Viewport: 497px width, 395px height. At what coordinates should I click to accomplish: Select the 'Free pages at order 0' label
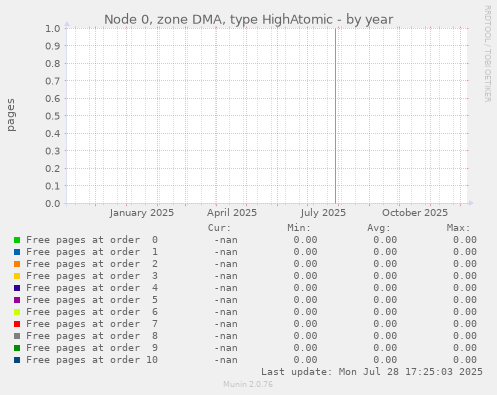click(92, 240)
